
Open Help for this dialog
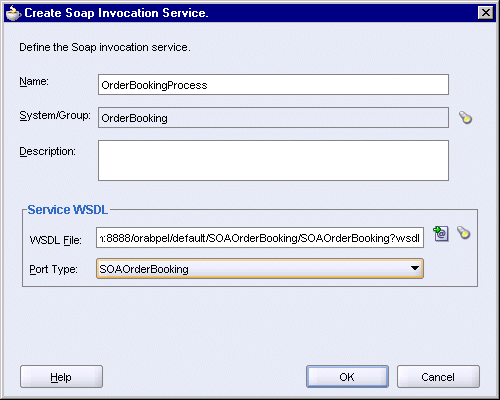pyautogui.click(x=61, y=377)
